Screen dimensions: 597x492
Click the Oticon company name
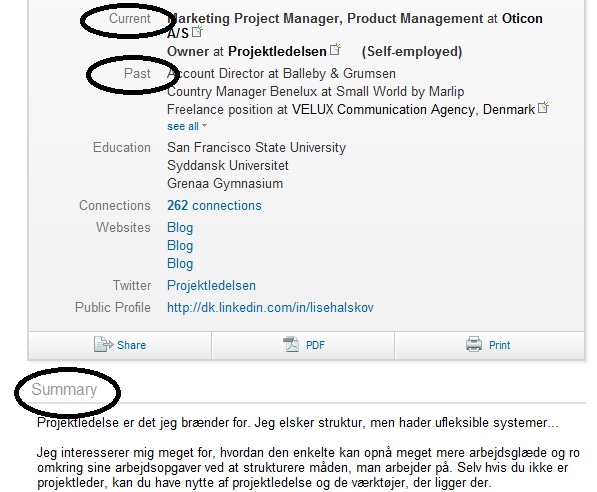click(522, 18)
